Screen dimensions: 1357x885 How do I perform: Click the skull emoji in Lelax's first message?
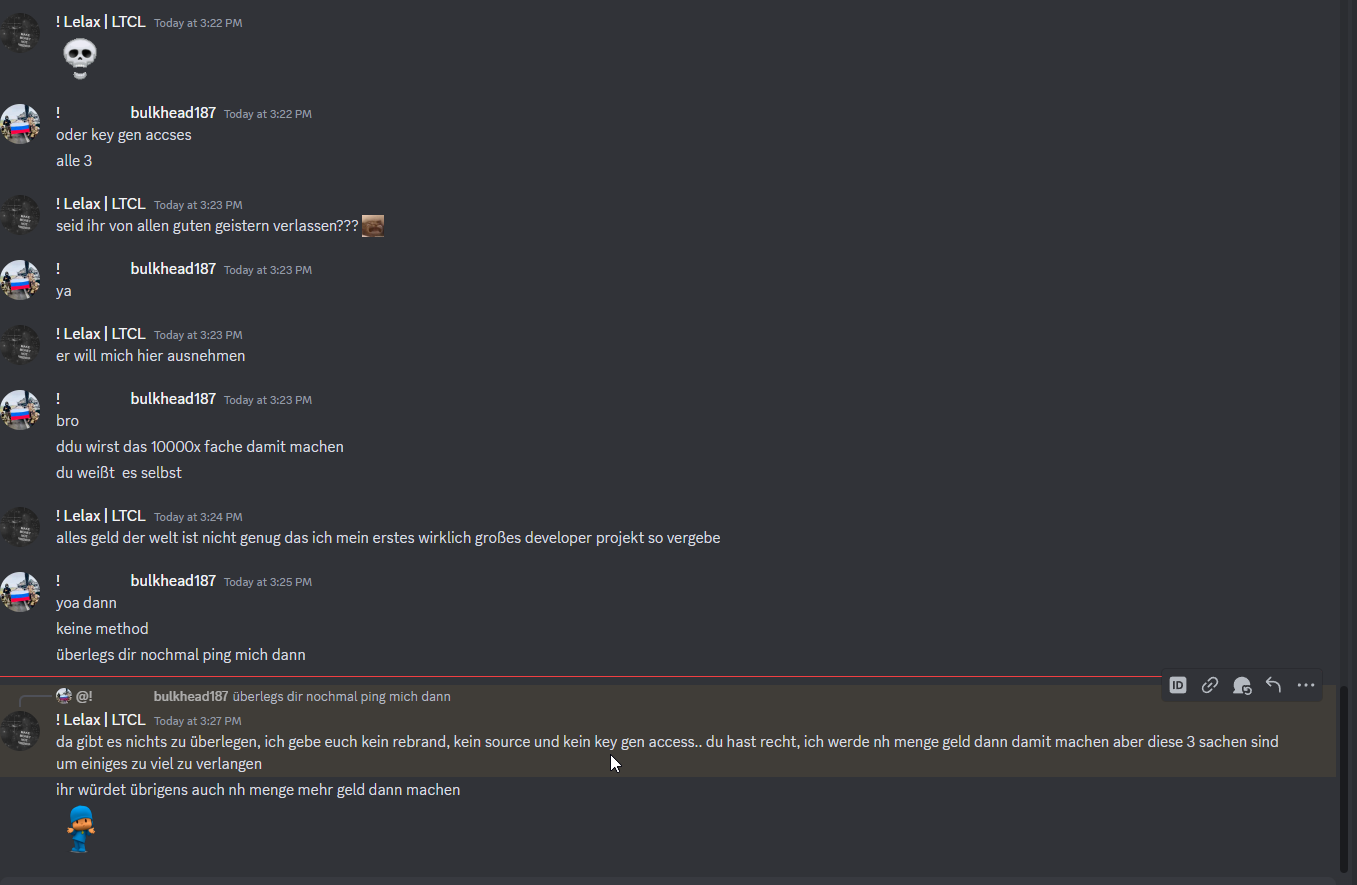point(80,59)
